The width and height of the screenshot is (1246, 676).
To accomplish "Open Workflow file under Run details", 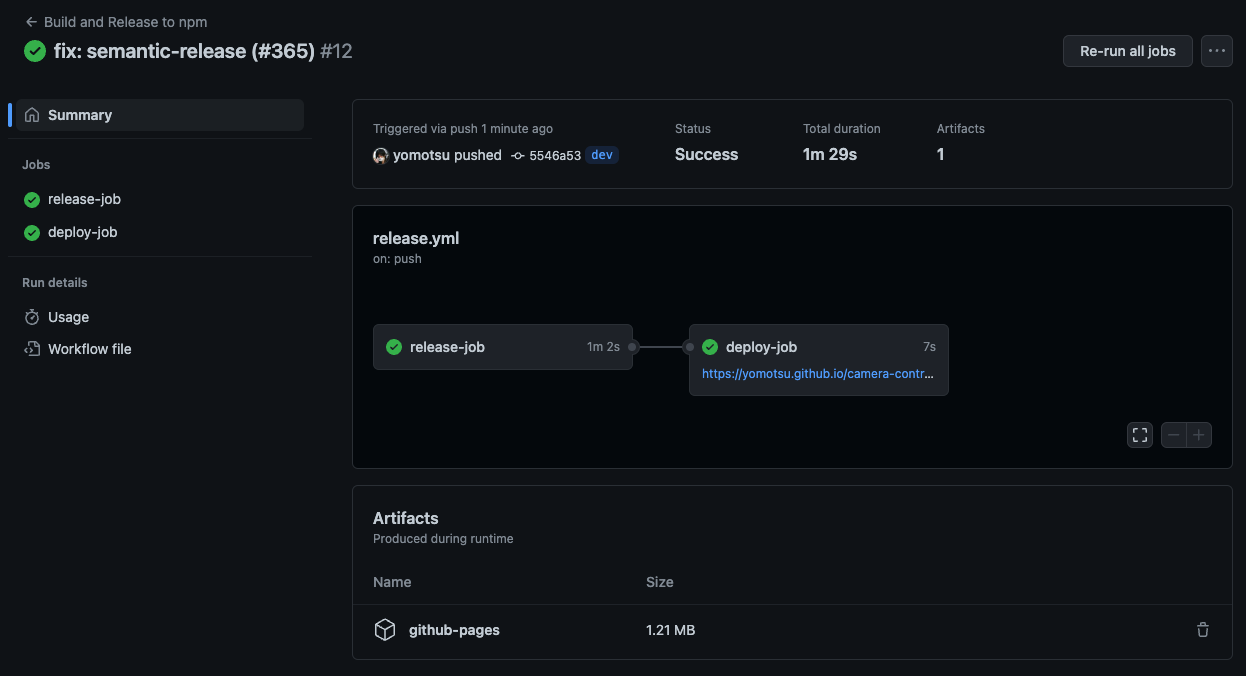I will [89, 349].
